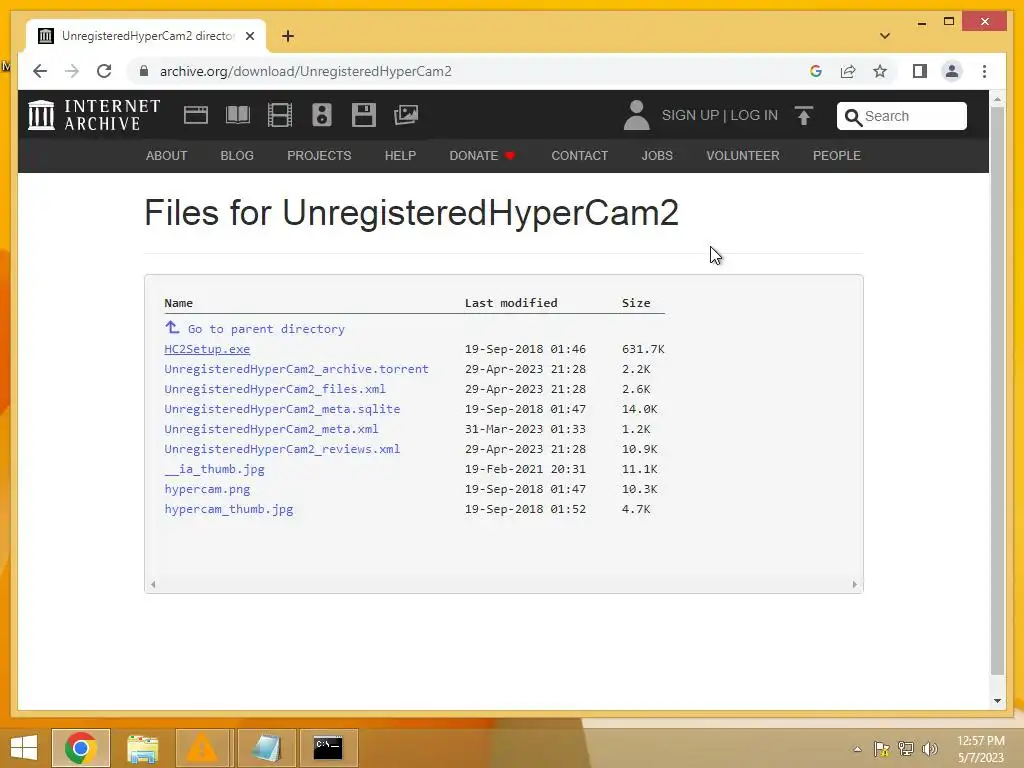The image size is (1024, 768).
Task: Open UnregisteredHyperCam2_meta.xml link
Action: tap(271, 429)
